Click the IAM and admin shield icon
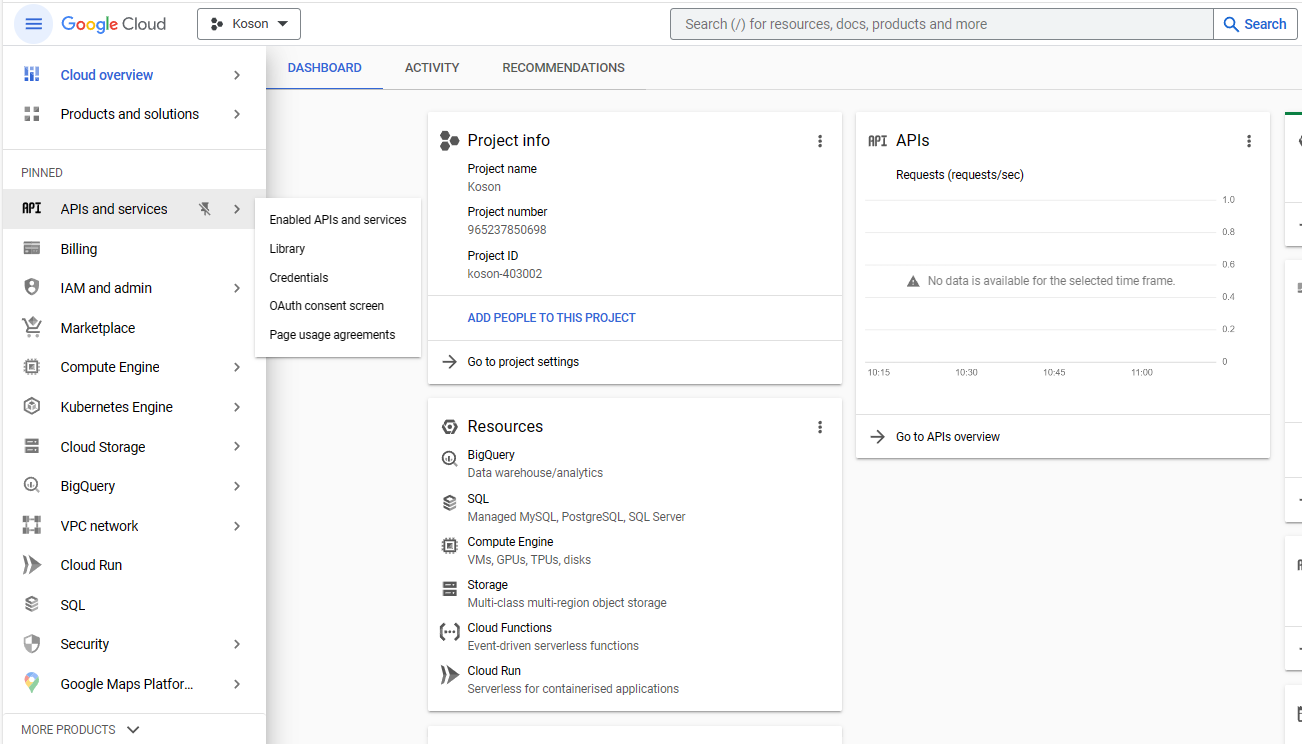1302x744 pixels. pyautogui.click(x=32, y=288)
